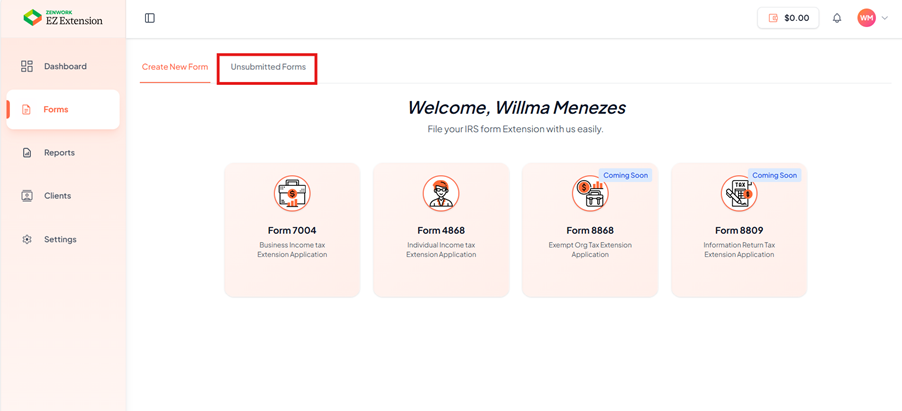Click the Zenwork EZ Extension logo
The height and width of the screenshot is (411, 902).
[x=62, y=18]
